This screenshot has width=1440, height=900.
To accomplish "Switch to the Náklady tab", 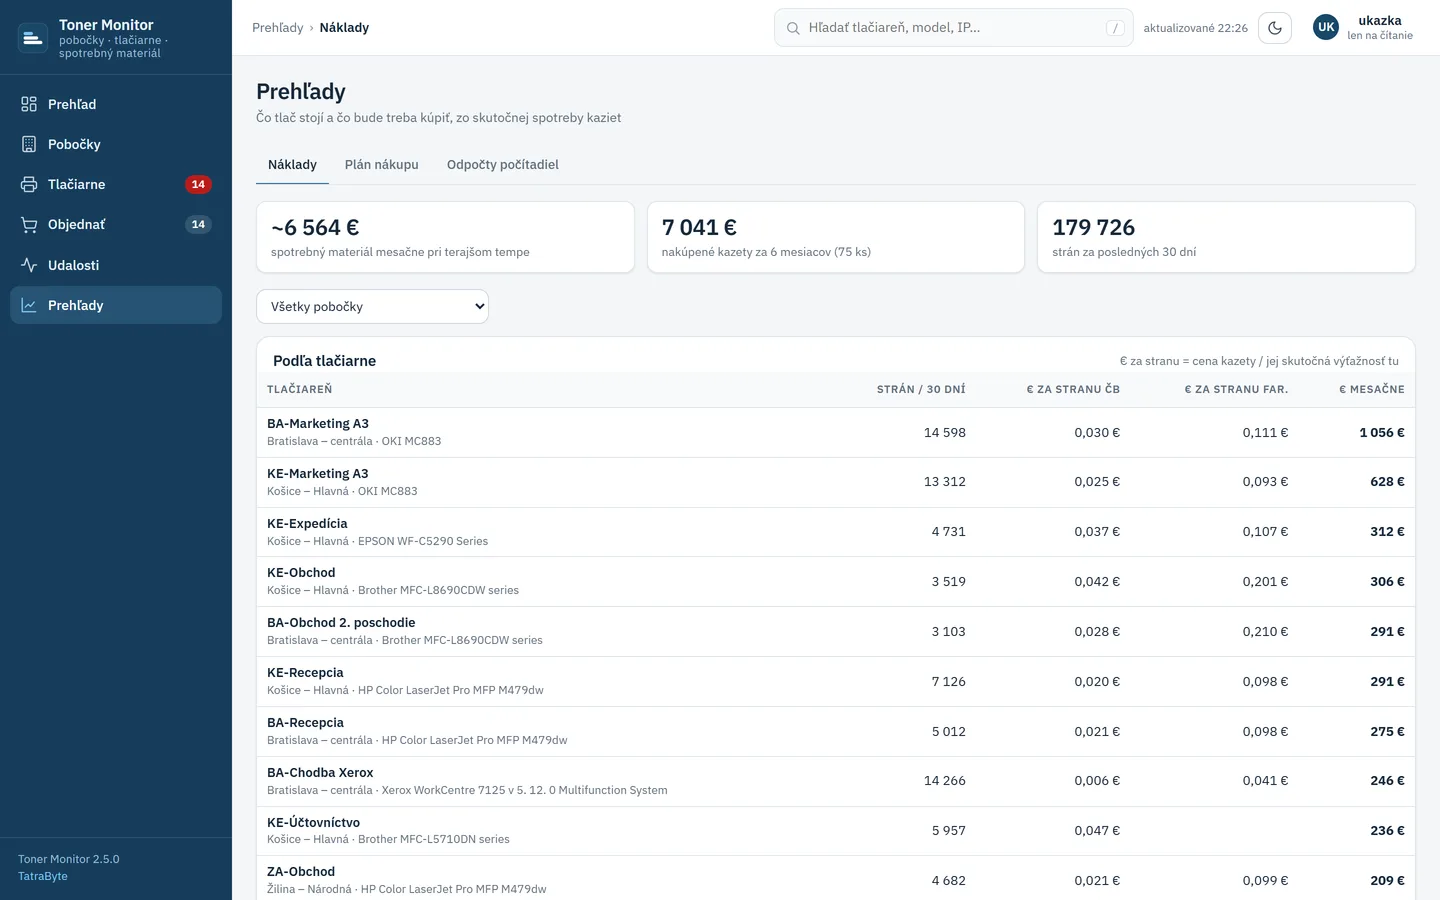I will pos(292,165).
